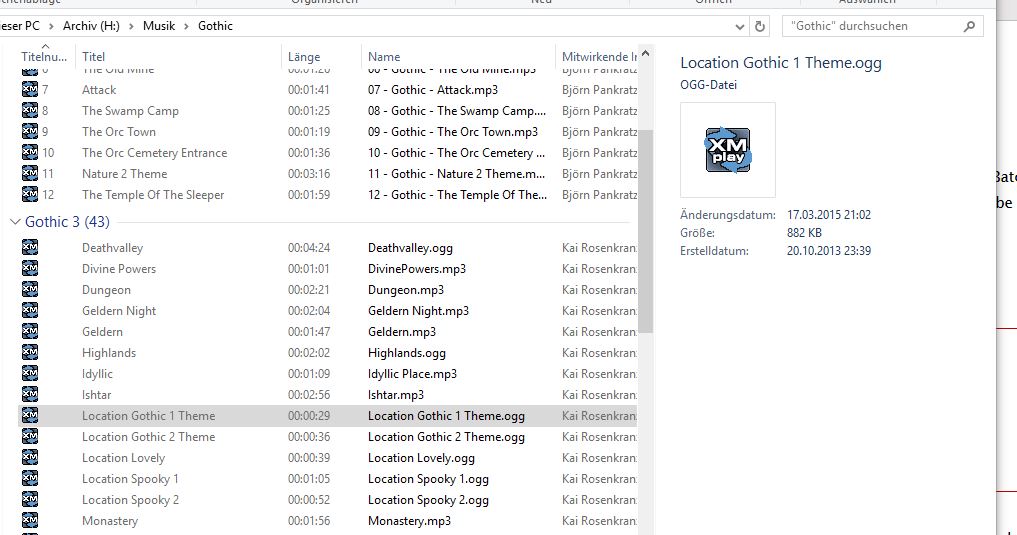Navigate to Archiv (H:) in breadcrumb
The height and width of the screenshot is (535, 1017).
(95, 26)
